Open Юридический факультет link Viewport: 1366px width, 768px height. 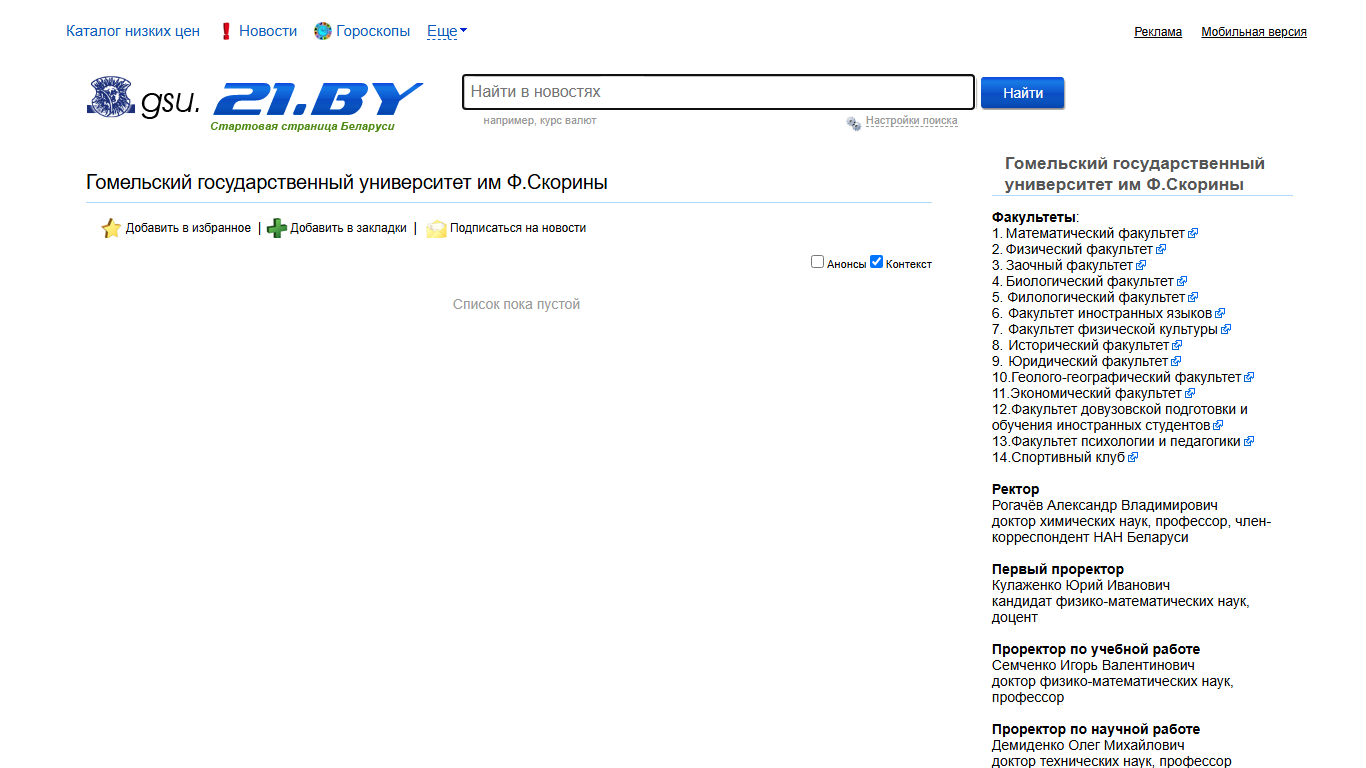[1088, 361]
